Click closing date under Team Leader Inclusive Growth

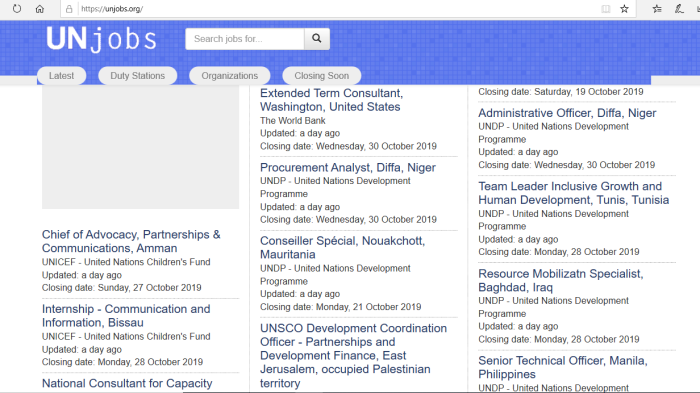tap(559, 252)
